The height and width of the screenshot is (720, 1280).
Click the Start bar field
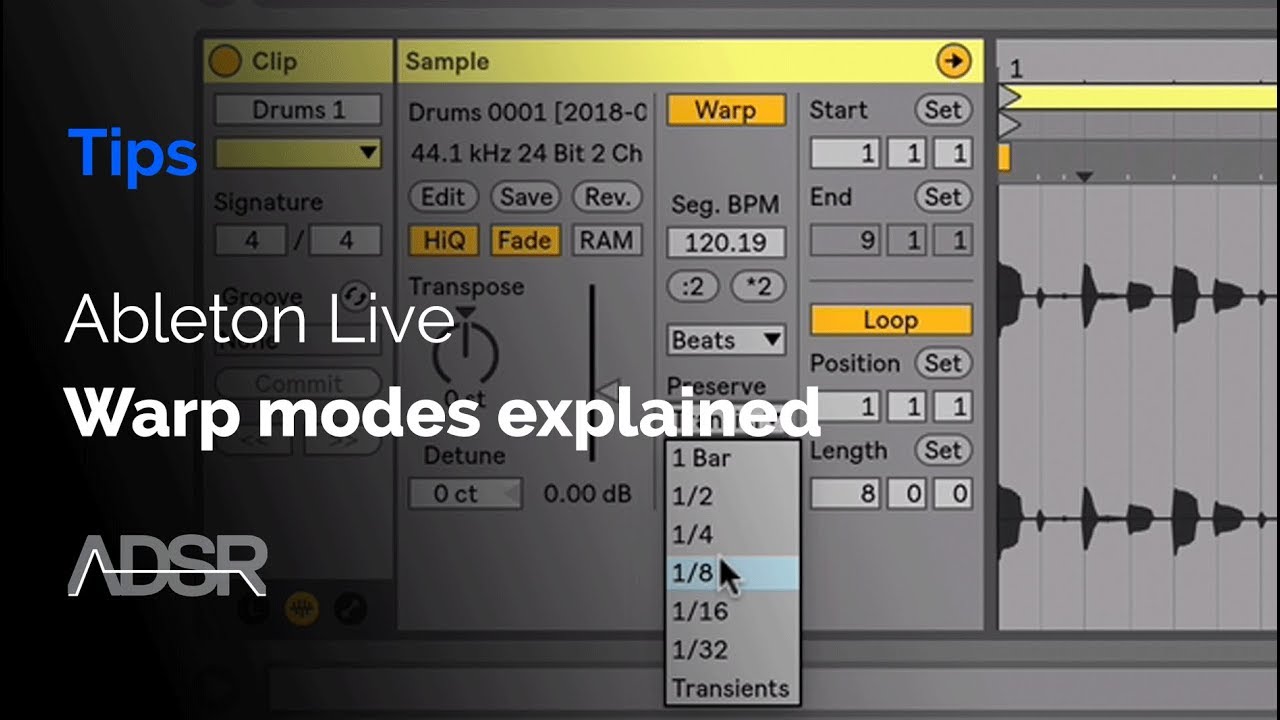846,153
